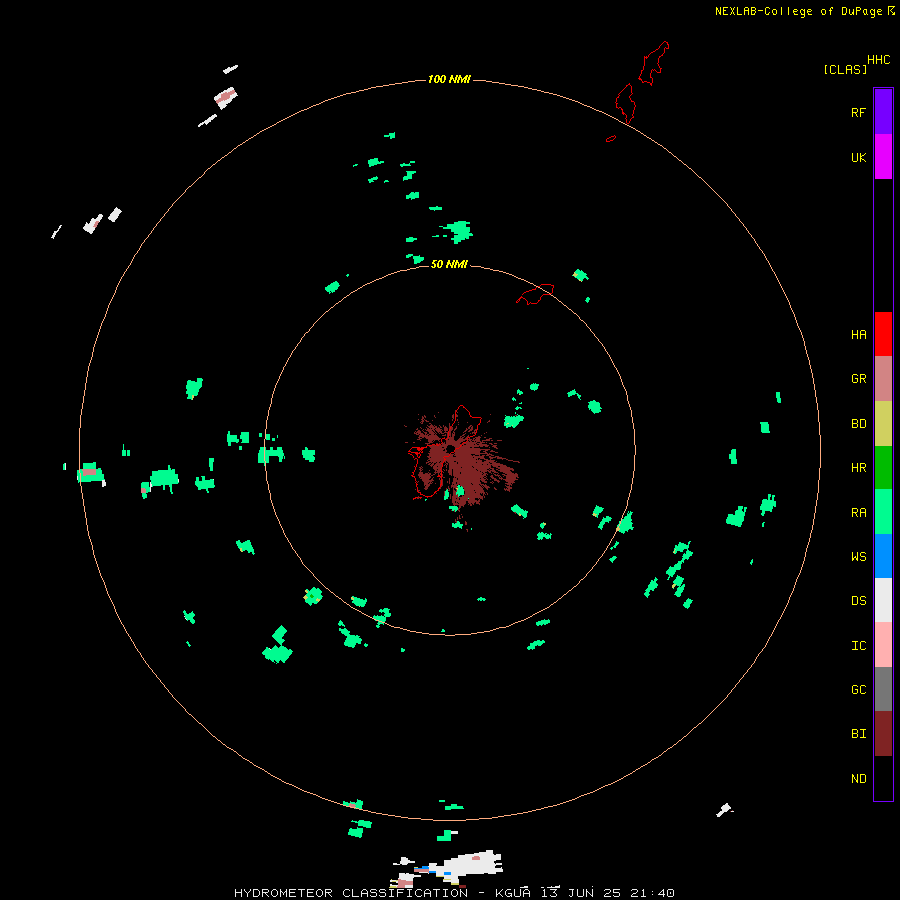Click the radar site center dot
This screenshot has height=900, width=900.
coord(451,449)
